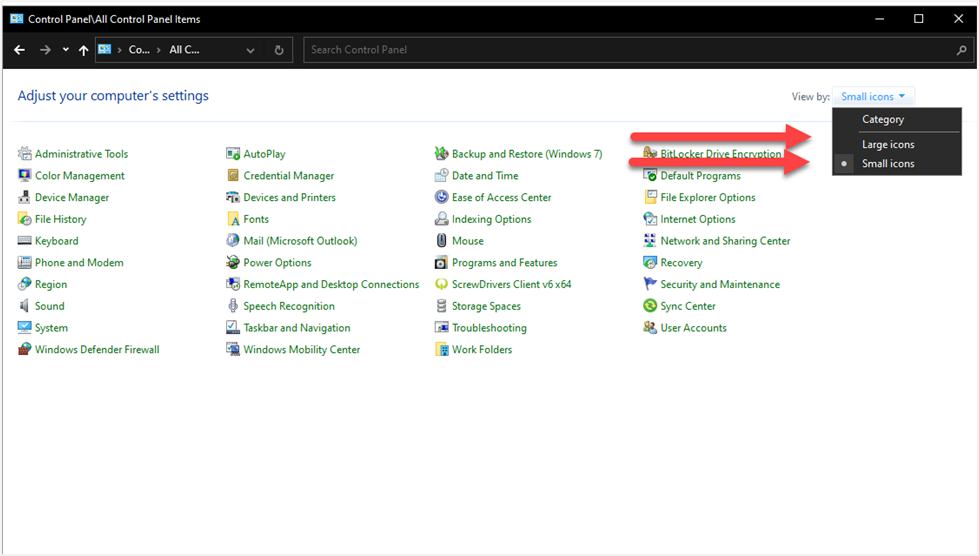The height and width of the screenshot is (556, 979).
Task: Select the Small icons view option
Action: click(888, 164)
